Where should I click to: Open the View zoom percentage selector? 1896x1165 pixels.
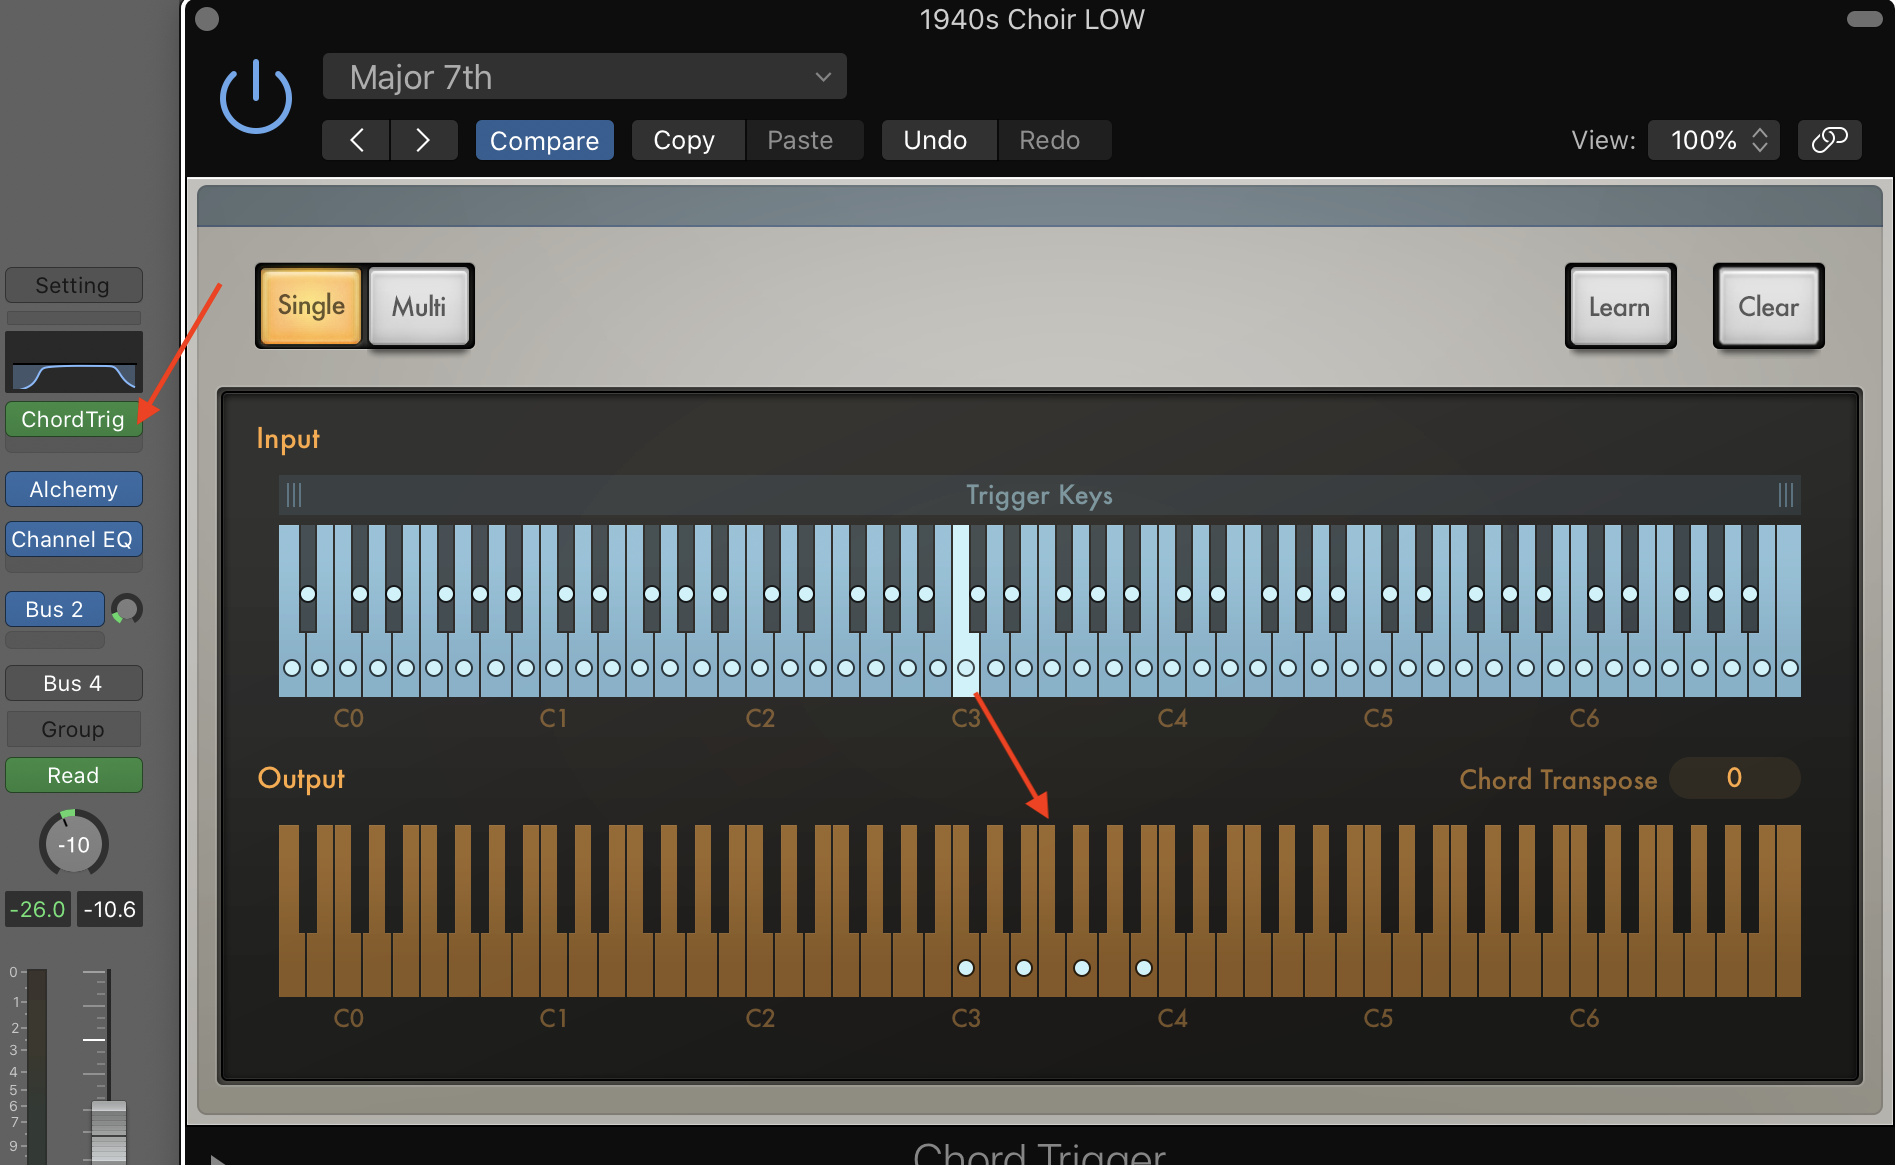pyautogui.click(x=1712, y=139)
